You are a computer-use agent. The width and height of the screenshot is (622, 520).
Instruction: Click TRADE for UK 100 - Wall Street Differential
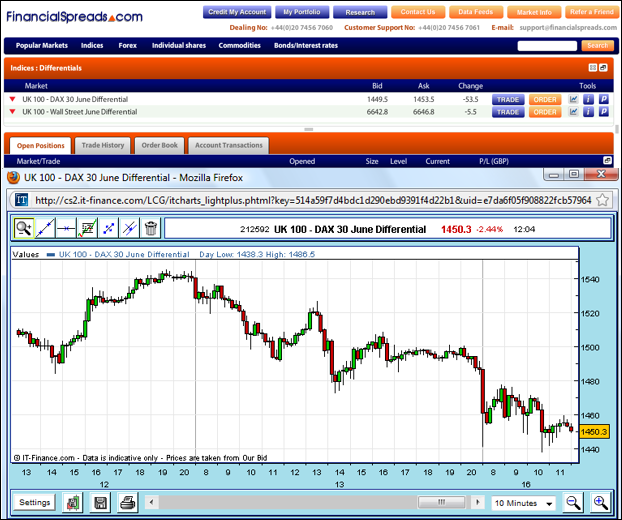(508, 112)
